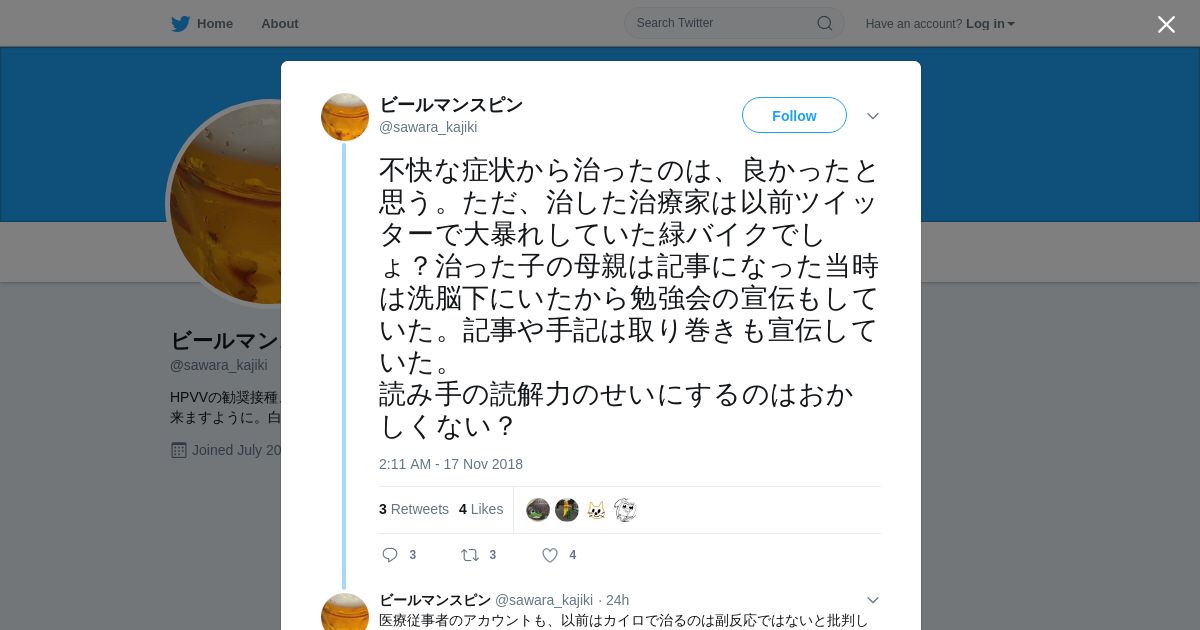1200x630 pixels.
Task: Click the reply speech bubble icon
Action: tap(390, 555)
